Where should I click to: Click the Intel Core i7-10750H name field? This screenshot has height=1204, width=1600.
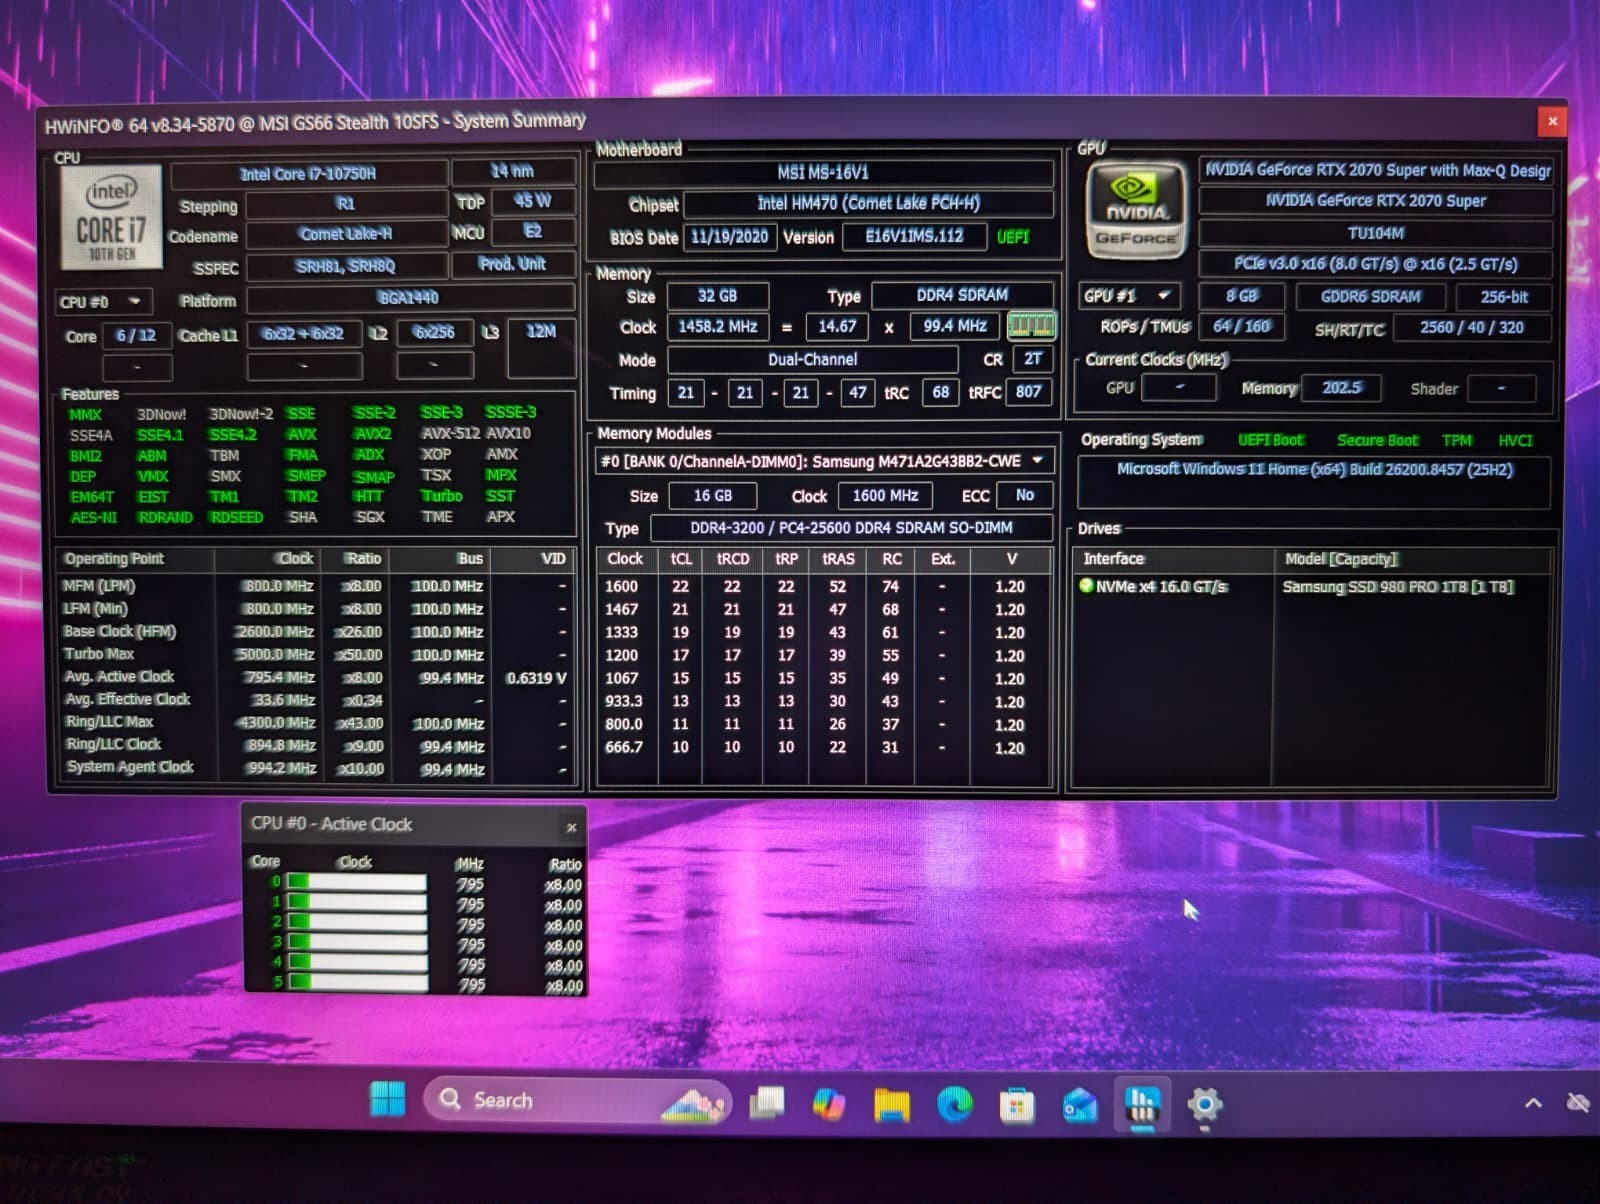click(309, 174)
